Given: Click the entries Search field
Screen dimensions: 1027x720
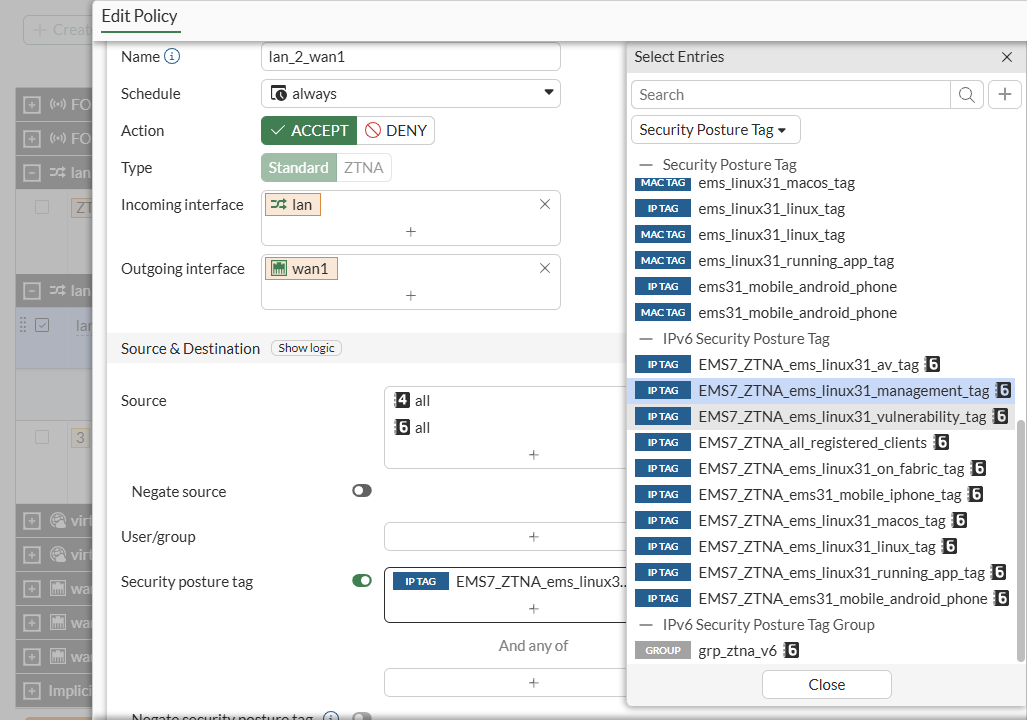Looking at the screenshot, I should [x=791, y=95].
